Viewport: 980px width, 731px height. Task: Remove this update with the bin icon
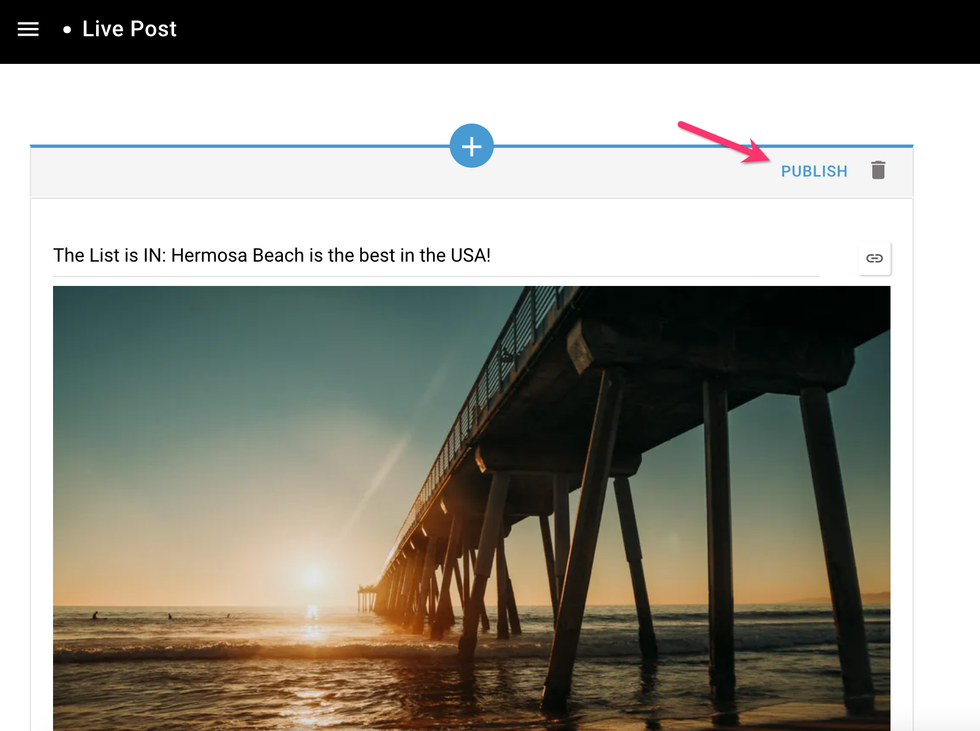[x=878, y=170]
